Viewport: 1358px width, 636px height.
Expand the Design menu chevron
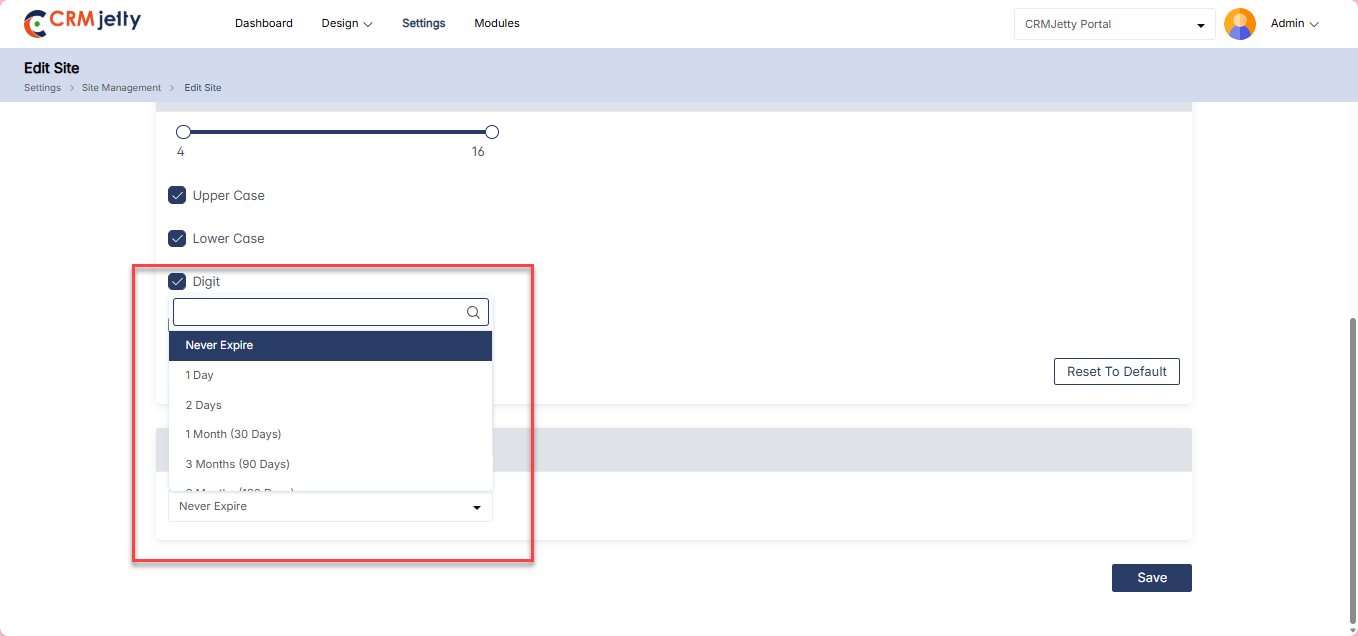tap(368, 24)
